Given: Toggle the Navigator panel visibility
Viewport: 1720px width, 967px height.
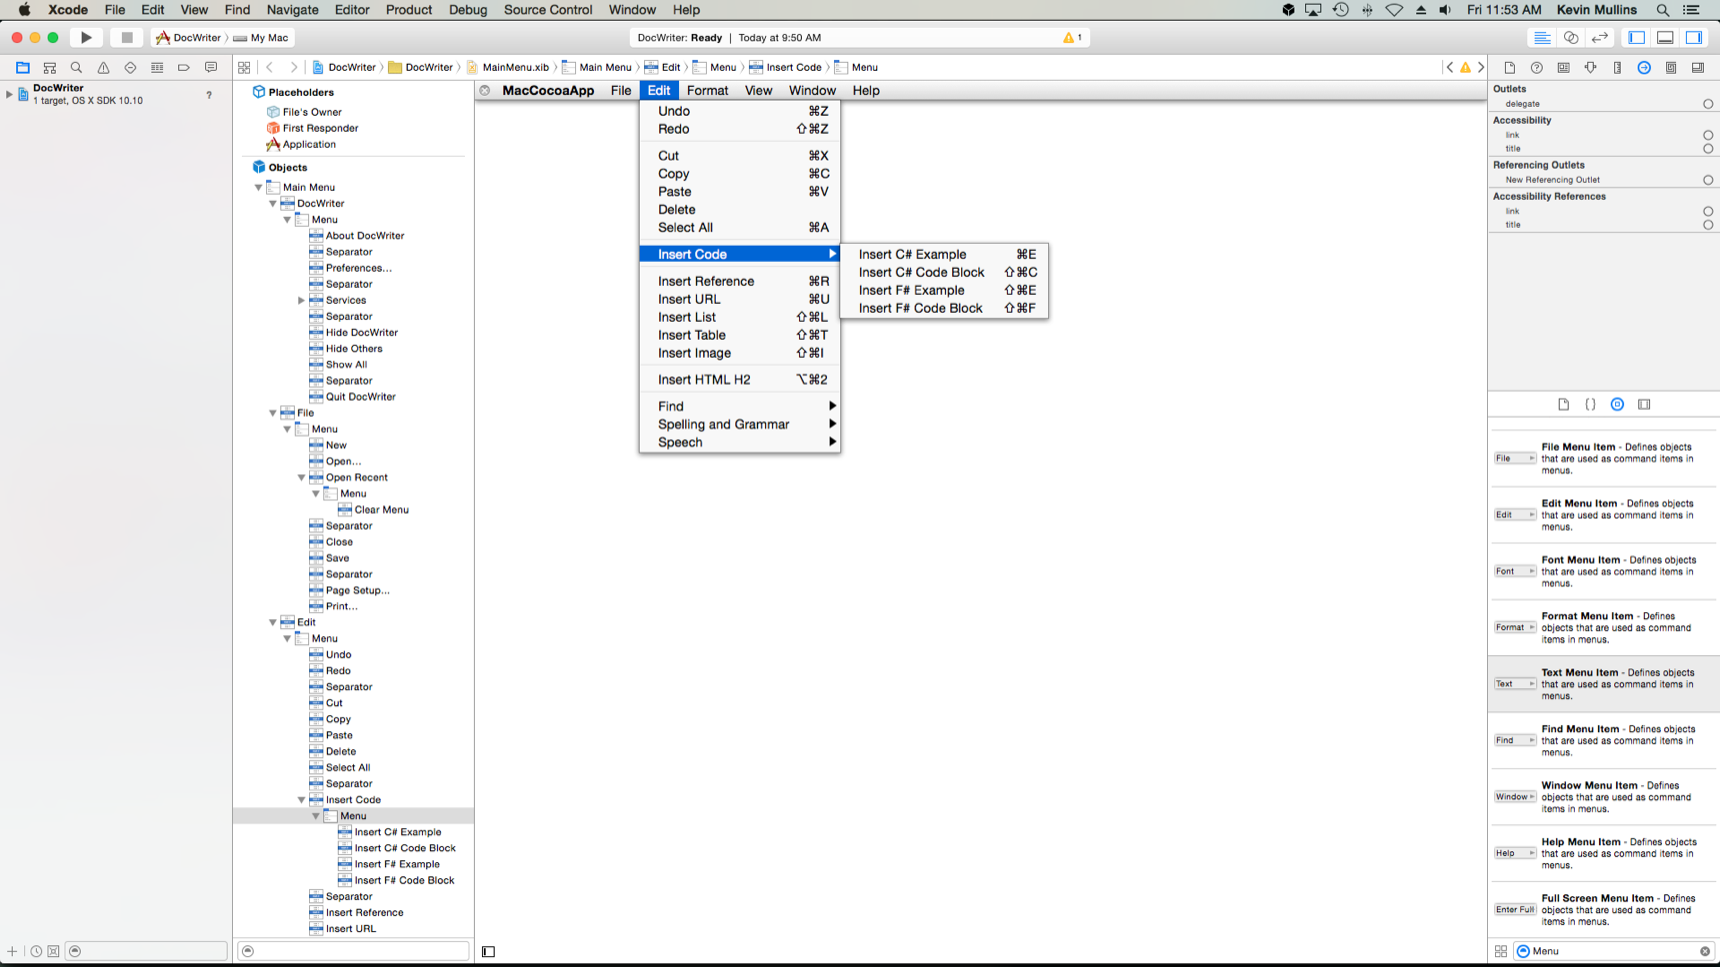Looking at the screenshot, I should (x=1637, y=37).
